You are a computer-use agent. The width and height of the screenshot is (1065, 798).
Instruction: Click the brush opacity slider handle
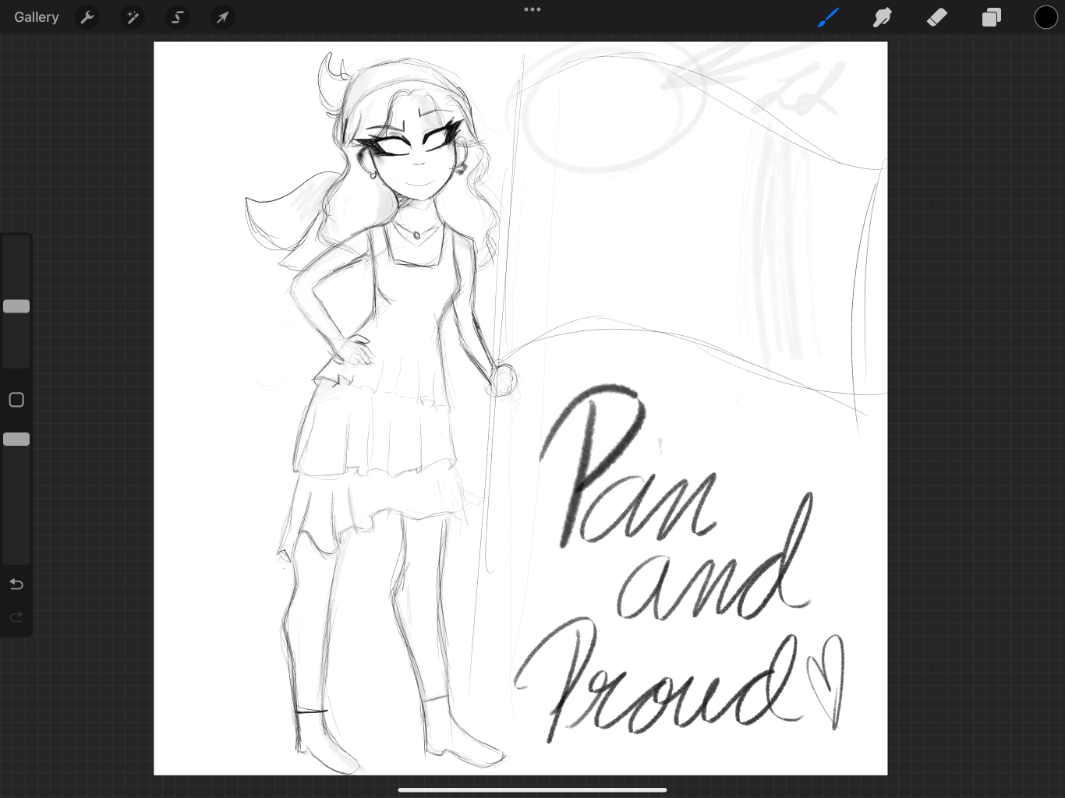(x=16, y=439)
